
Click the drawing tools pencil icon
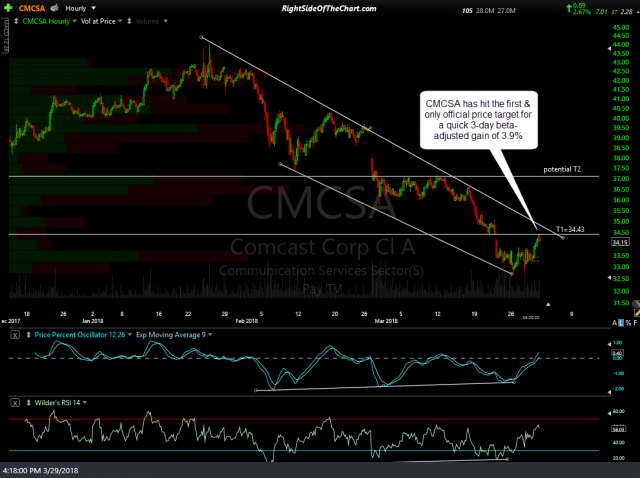point(636,313)
